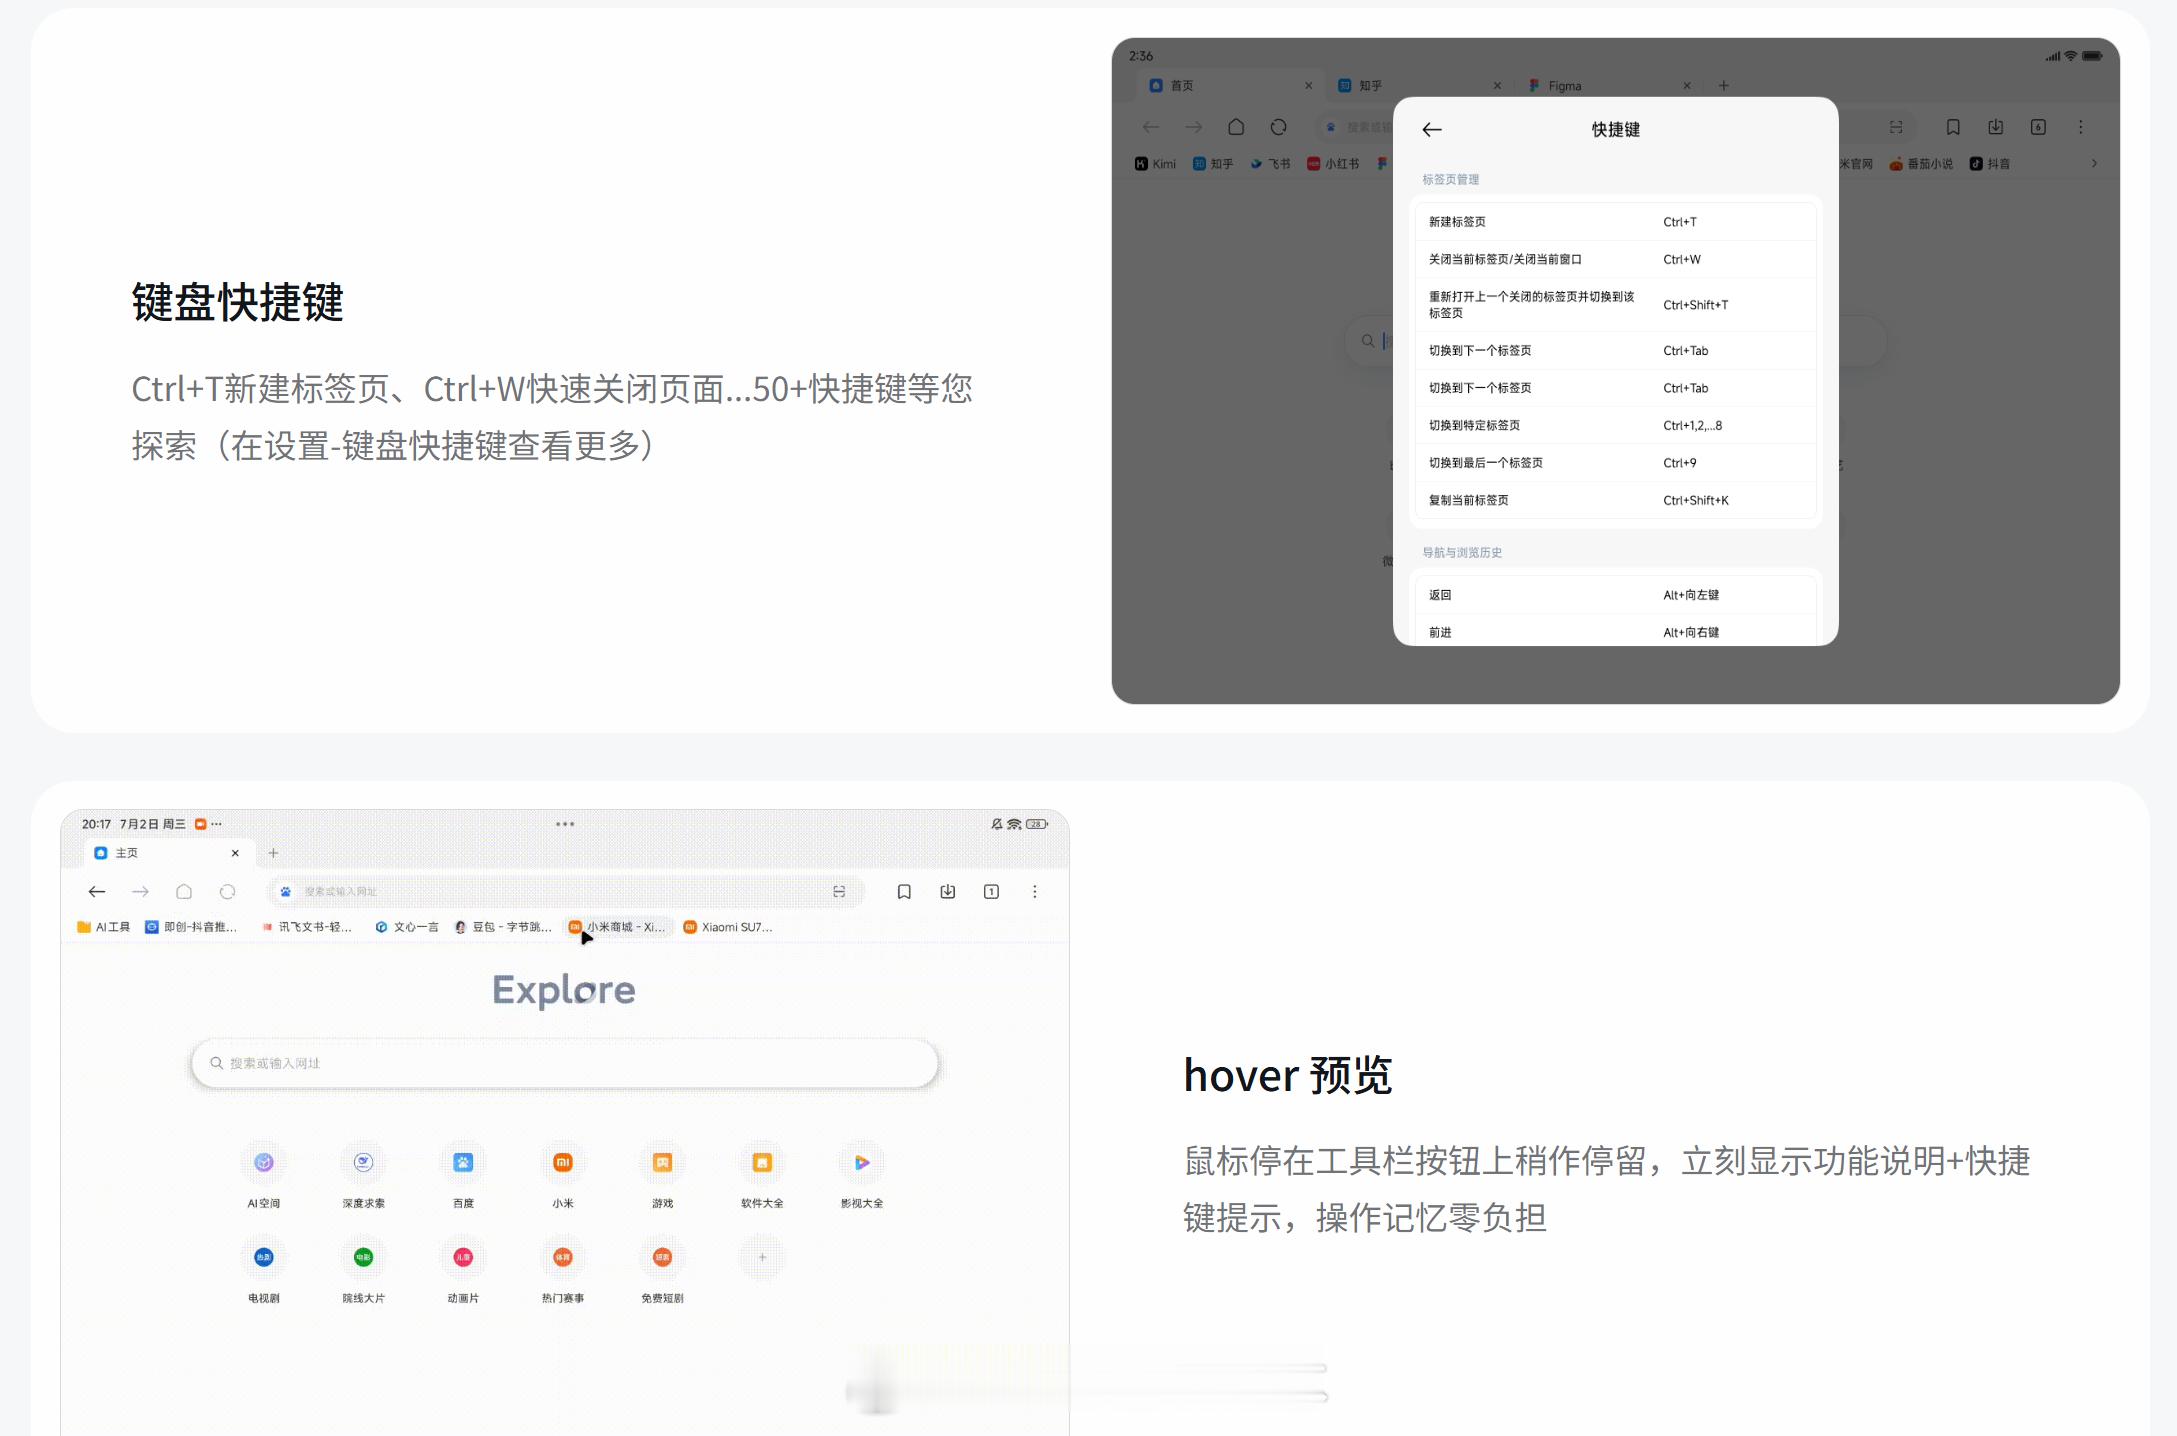Expand bookmarks bar overflow chevron at right

[2094, 164]
